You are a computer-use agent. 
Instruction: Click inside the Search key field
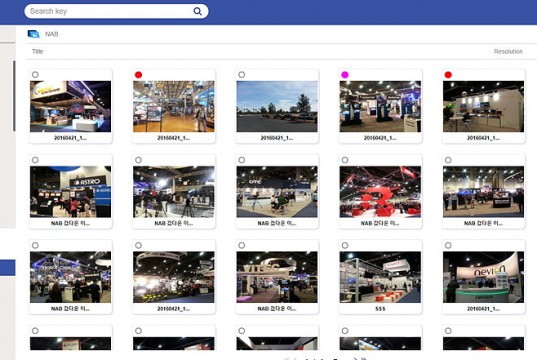(110, 11)
